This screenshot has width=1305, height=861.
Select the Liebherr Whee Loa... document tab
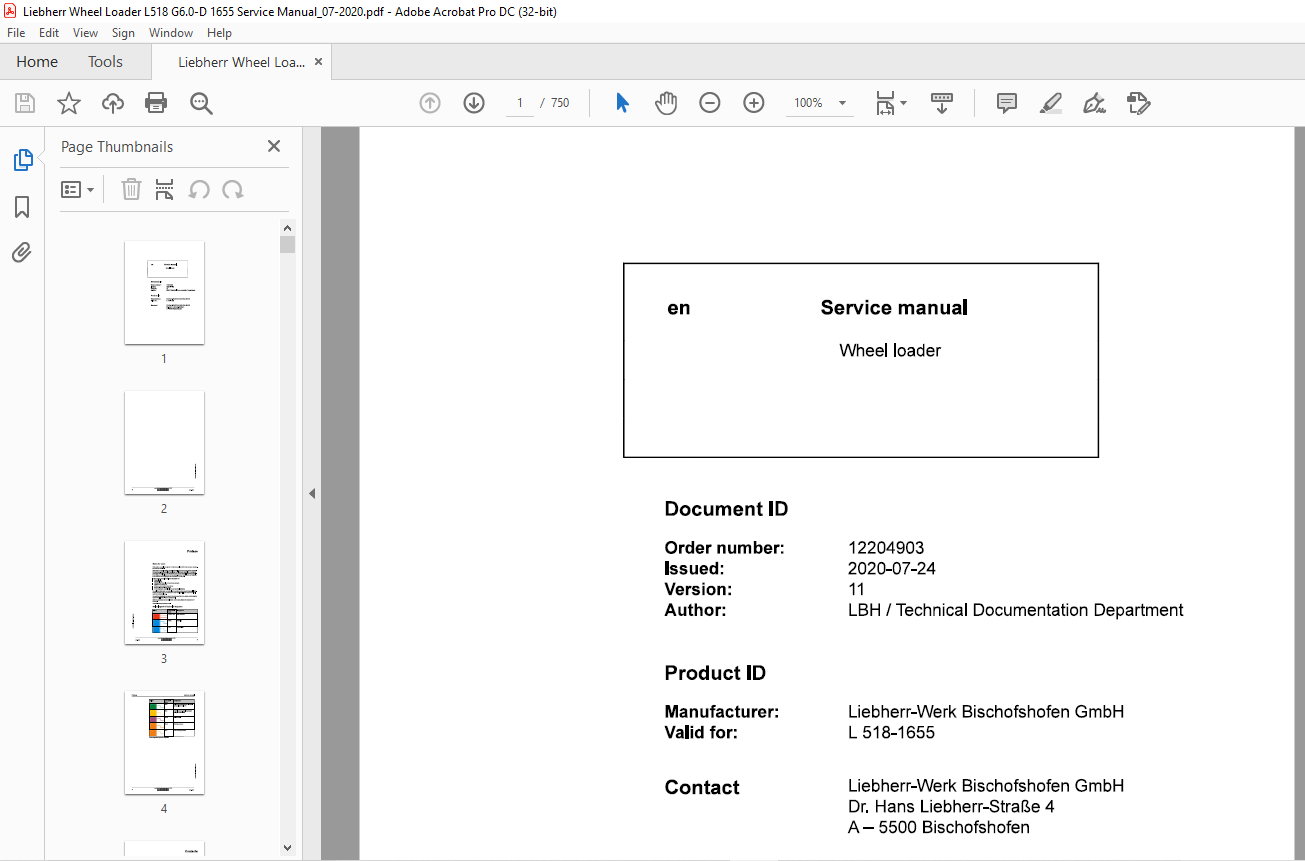(x=241, y=62)
